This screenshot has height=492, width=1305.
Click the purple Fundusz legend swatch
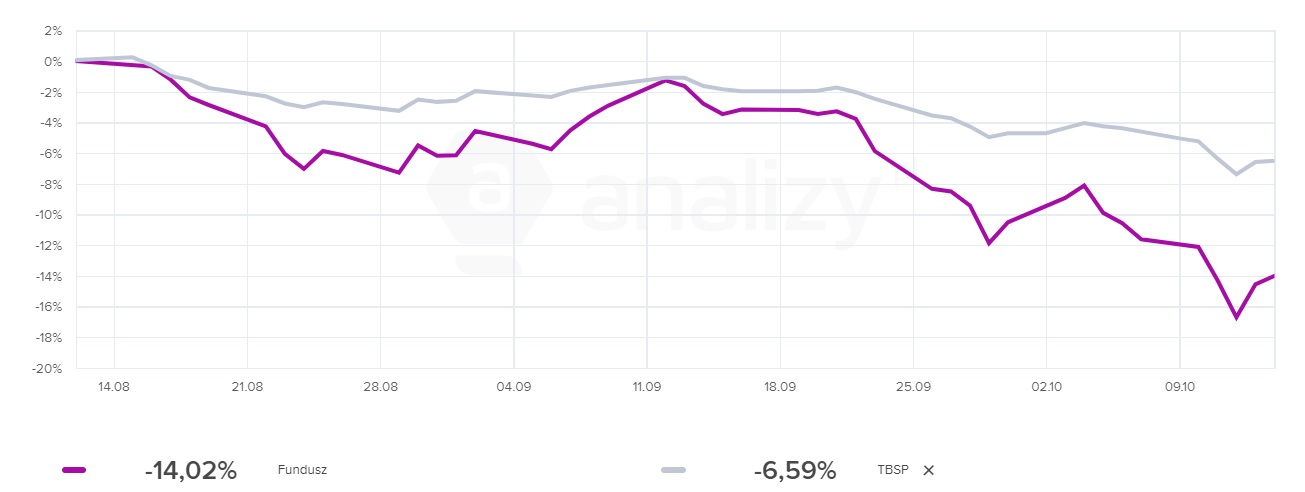point(74,471)
